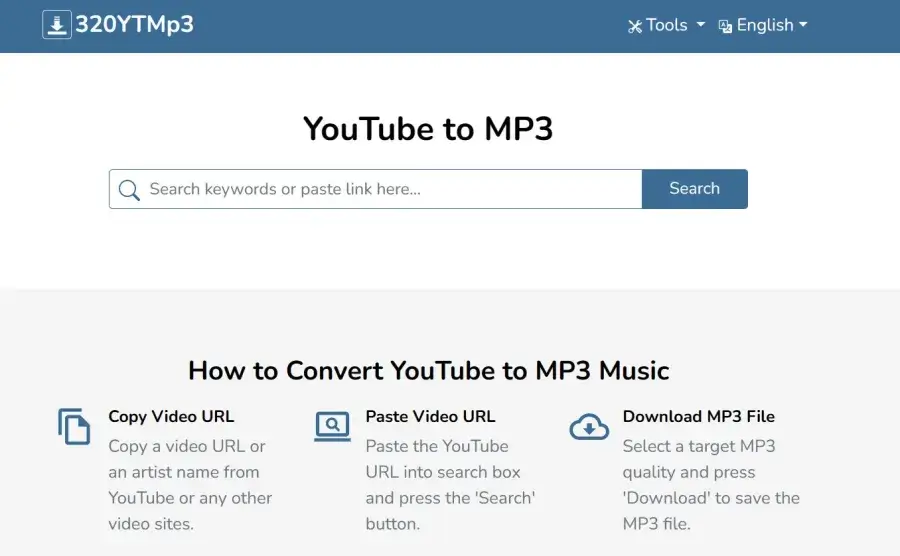The width and height of the screenshot is (900, 556).
Task: Click the language translate icon
Action: [x=725, y=26]
